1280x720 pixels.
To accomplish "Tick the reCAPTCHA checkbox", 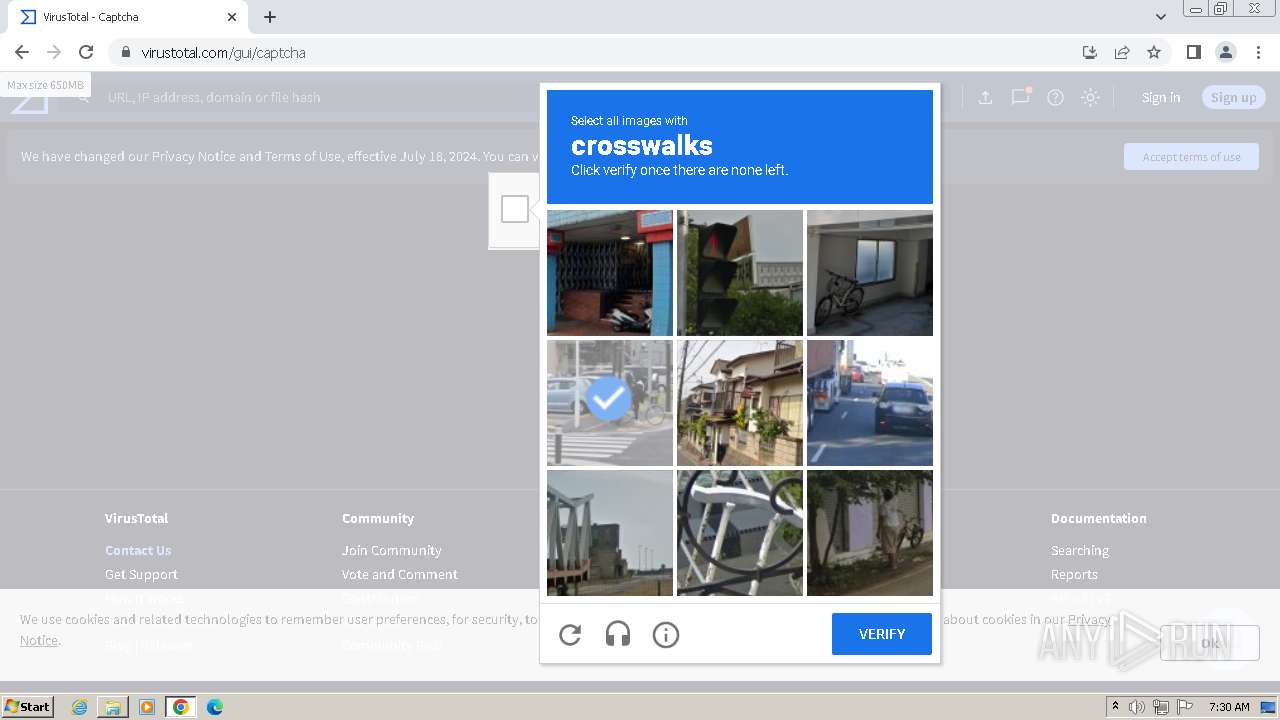I will pyautogui.click(x=515, y=209).
